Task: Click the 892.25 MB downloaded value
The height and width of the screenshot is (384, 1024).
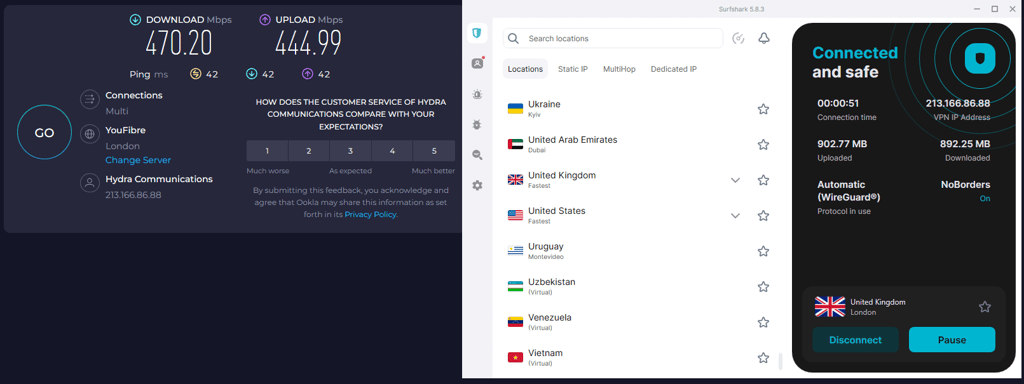Action: tap(965, 144)
